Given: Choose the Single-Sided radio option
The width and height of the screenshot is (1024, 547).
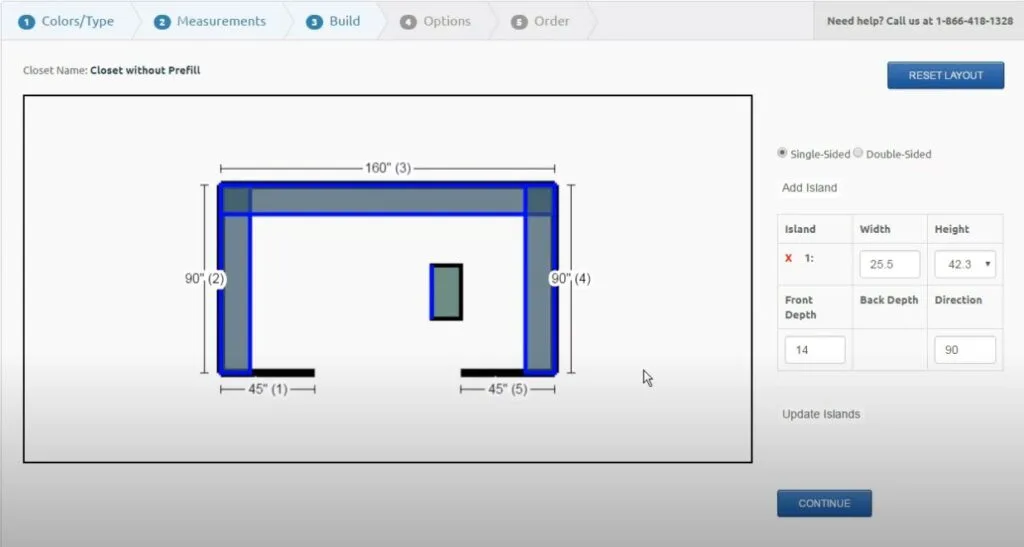Looking at the screenshot, I should (x=782, y=153).
